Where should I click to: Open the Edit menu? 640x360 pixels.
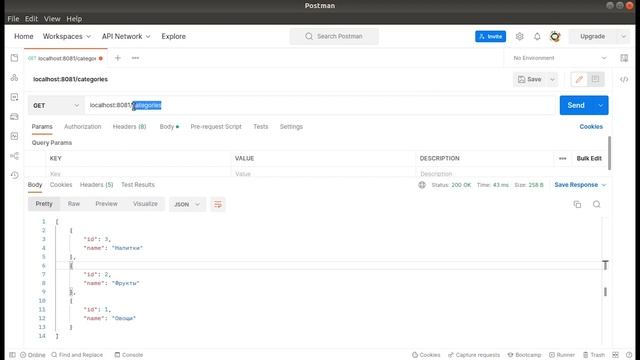31,19
